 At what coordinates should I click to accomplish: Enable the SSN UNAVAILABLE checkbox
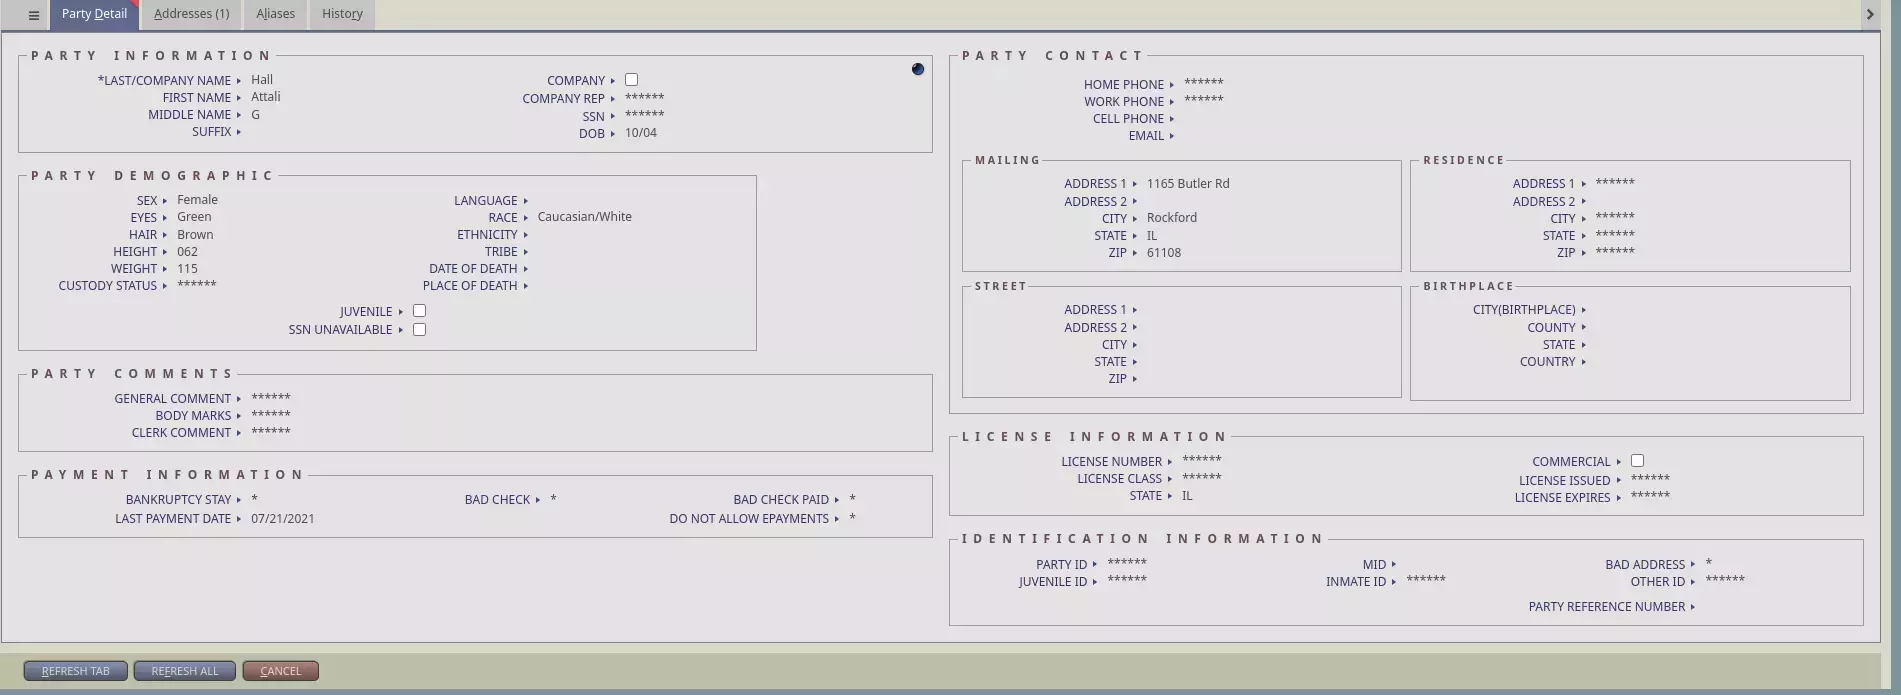pos(419,330)
